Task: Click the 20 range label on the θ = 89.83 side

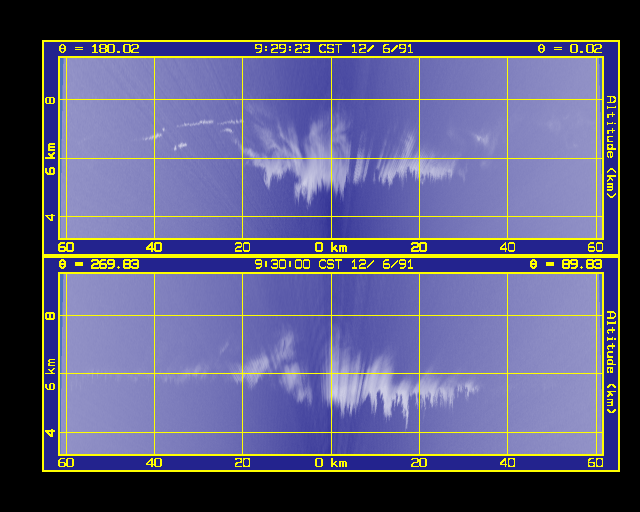Action: pos(419,463)
